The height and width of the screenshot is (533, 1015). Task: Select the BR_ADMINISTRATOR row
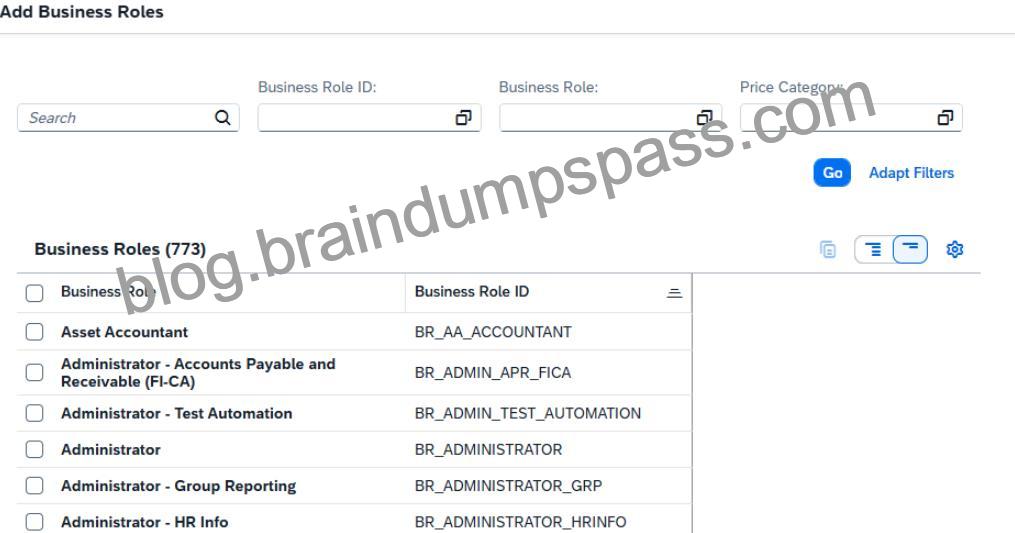(354, 449)
